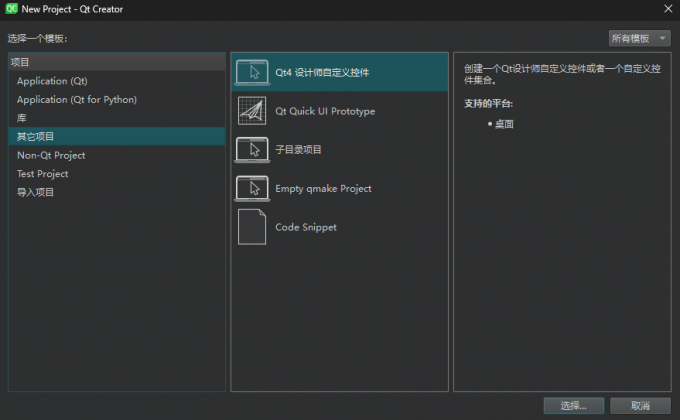Click the 子目录项目 template icon
The image size is (680, 420).
[x=252, y=150]
